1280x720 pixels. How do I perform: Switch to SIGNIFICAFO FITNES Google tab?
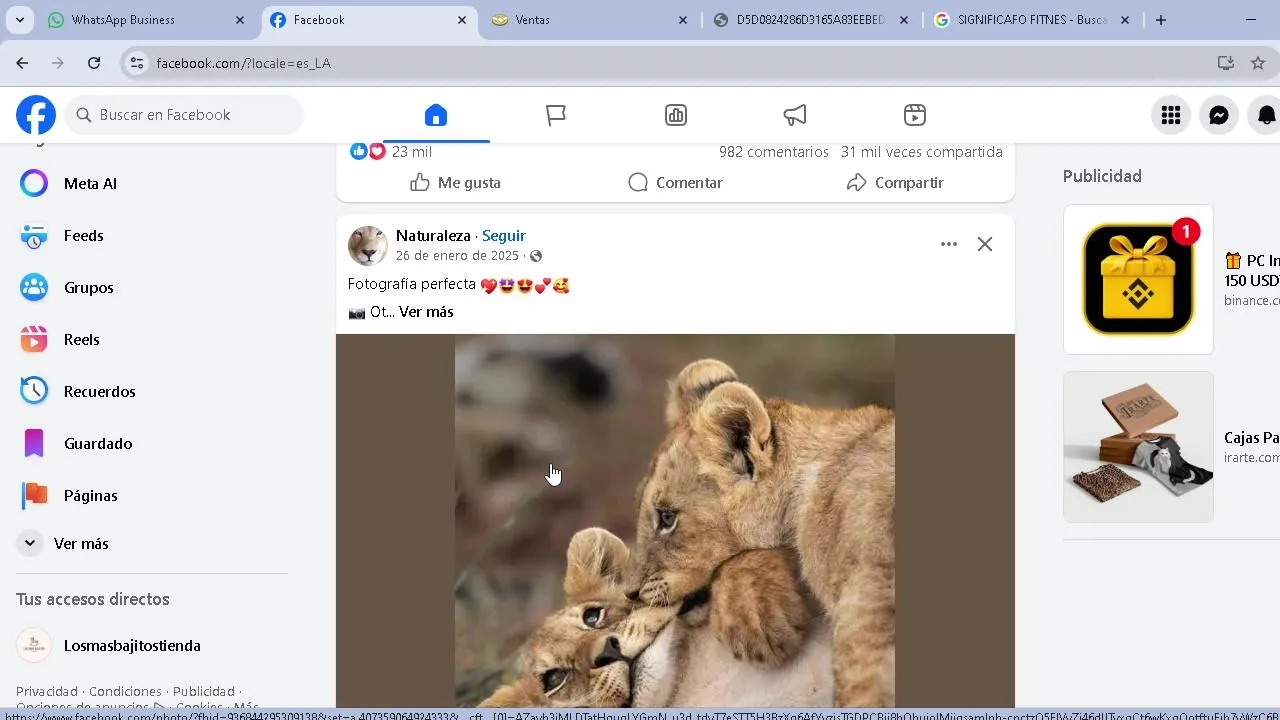pyautogui.click(x=1030, y=20)
